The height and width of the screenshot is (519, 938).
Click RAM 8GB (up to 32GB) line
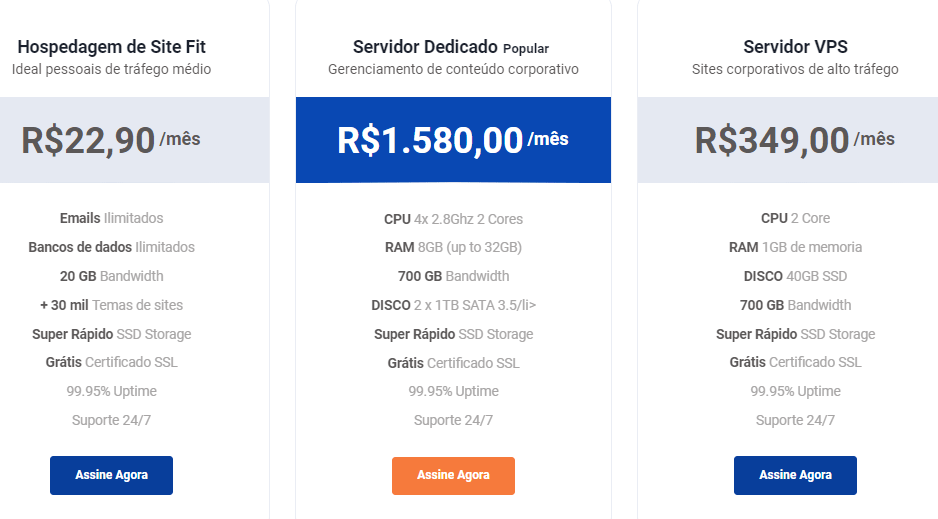tap(453, 247)
